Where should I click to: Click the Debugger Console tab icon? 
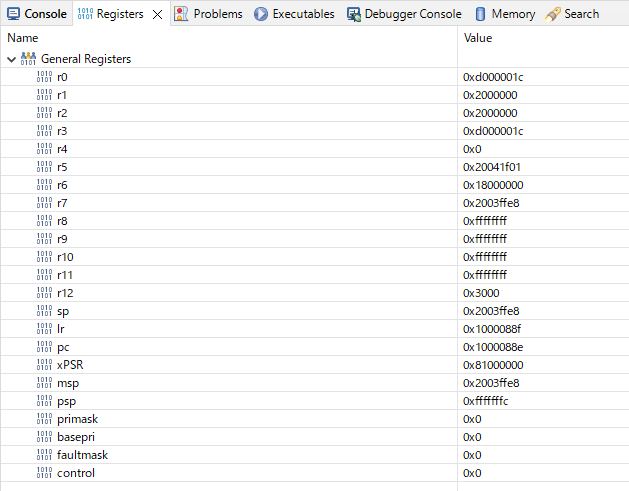point(354,14)
